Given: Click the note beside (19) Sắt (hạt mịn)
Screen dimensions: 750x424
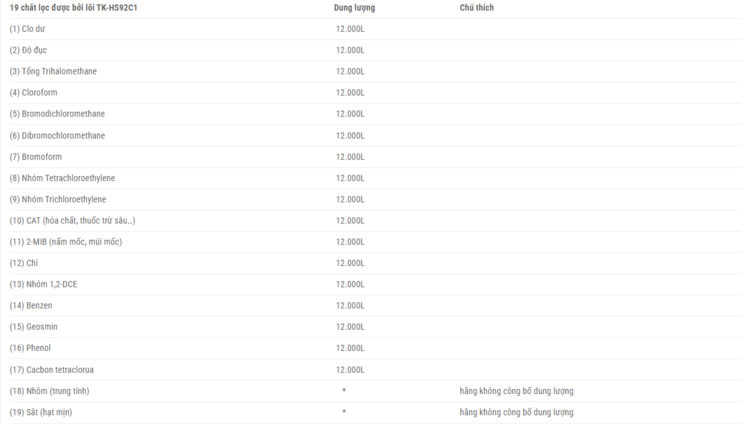Looking at the screenshot, I should tap(517, 412).
